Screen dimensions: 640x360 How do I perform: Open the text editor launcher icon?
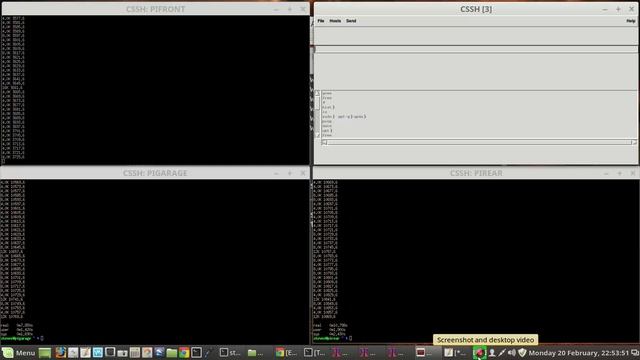pyautogui.click(x=85, y=353)
